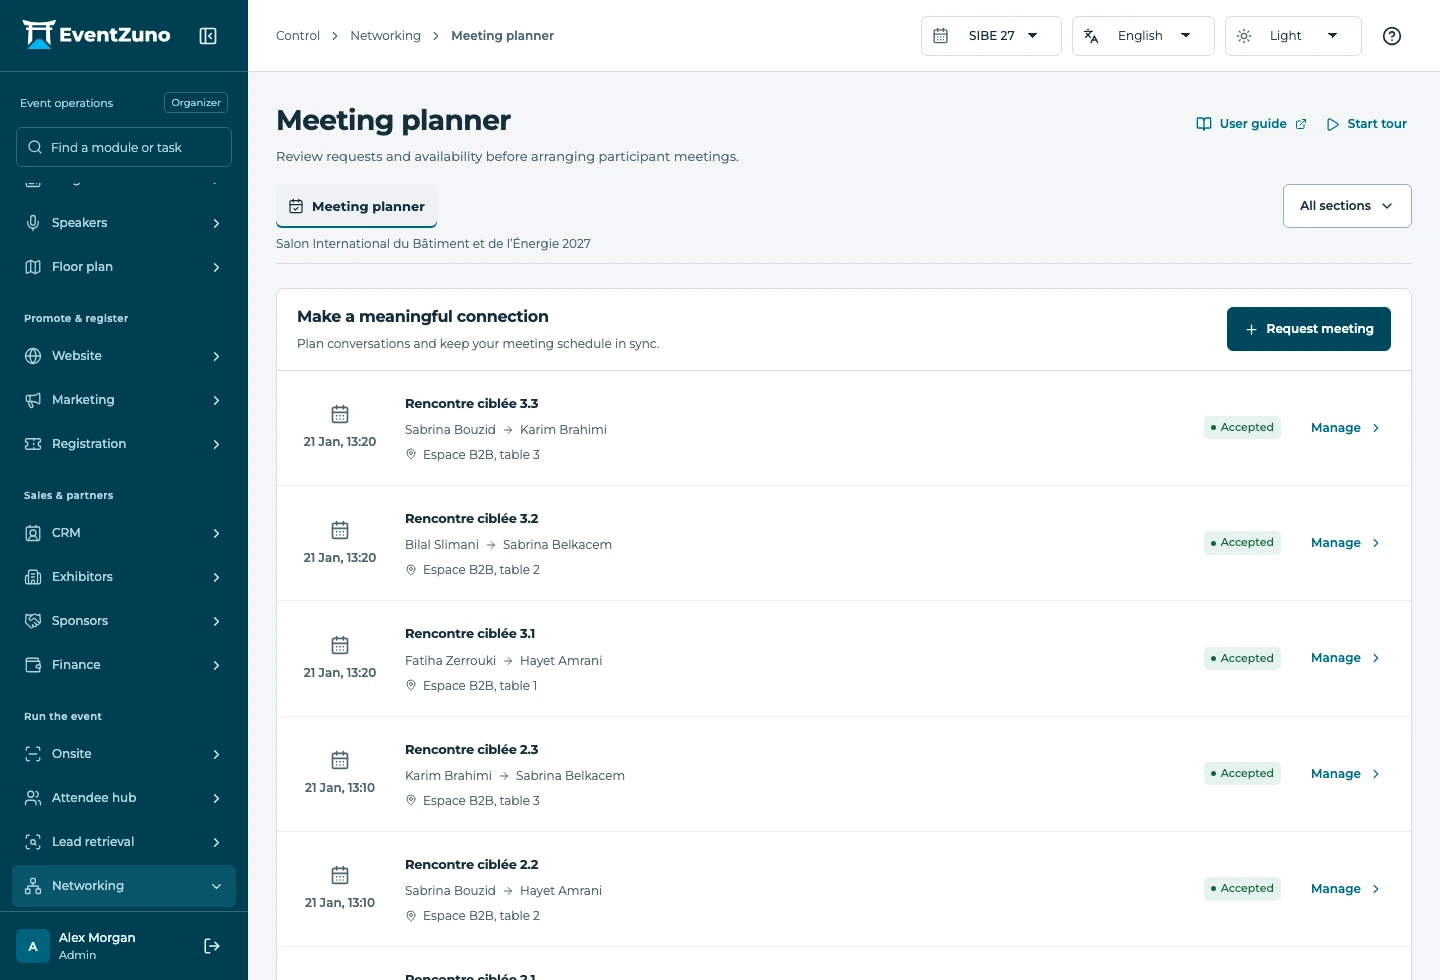Viewport: 1440px width, 980px height.
Task: Click the Find a module or task field
Action: (x=124, y=147)
